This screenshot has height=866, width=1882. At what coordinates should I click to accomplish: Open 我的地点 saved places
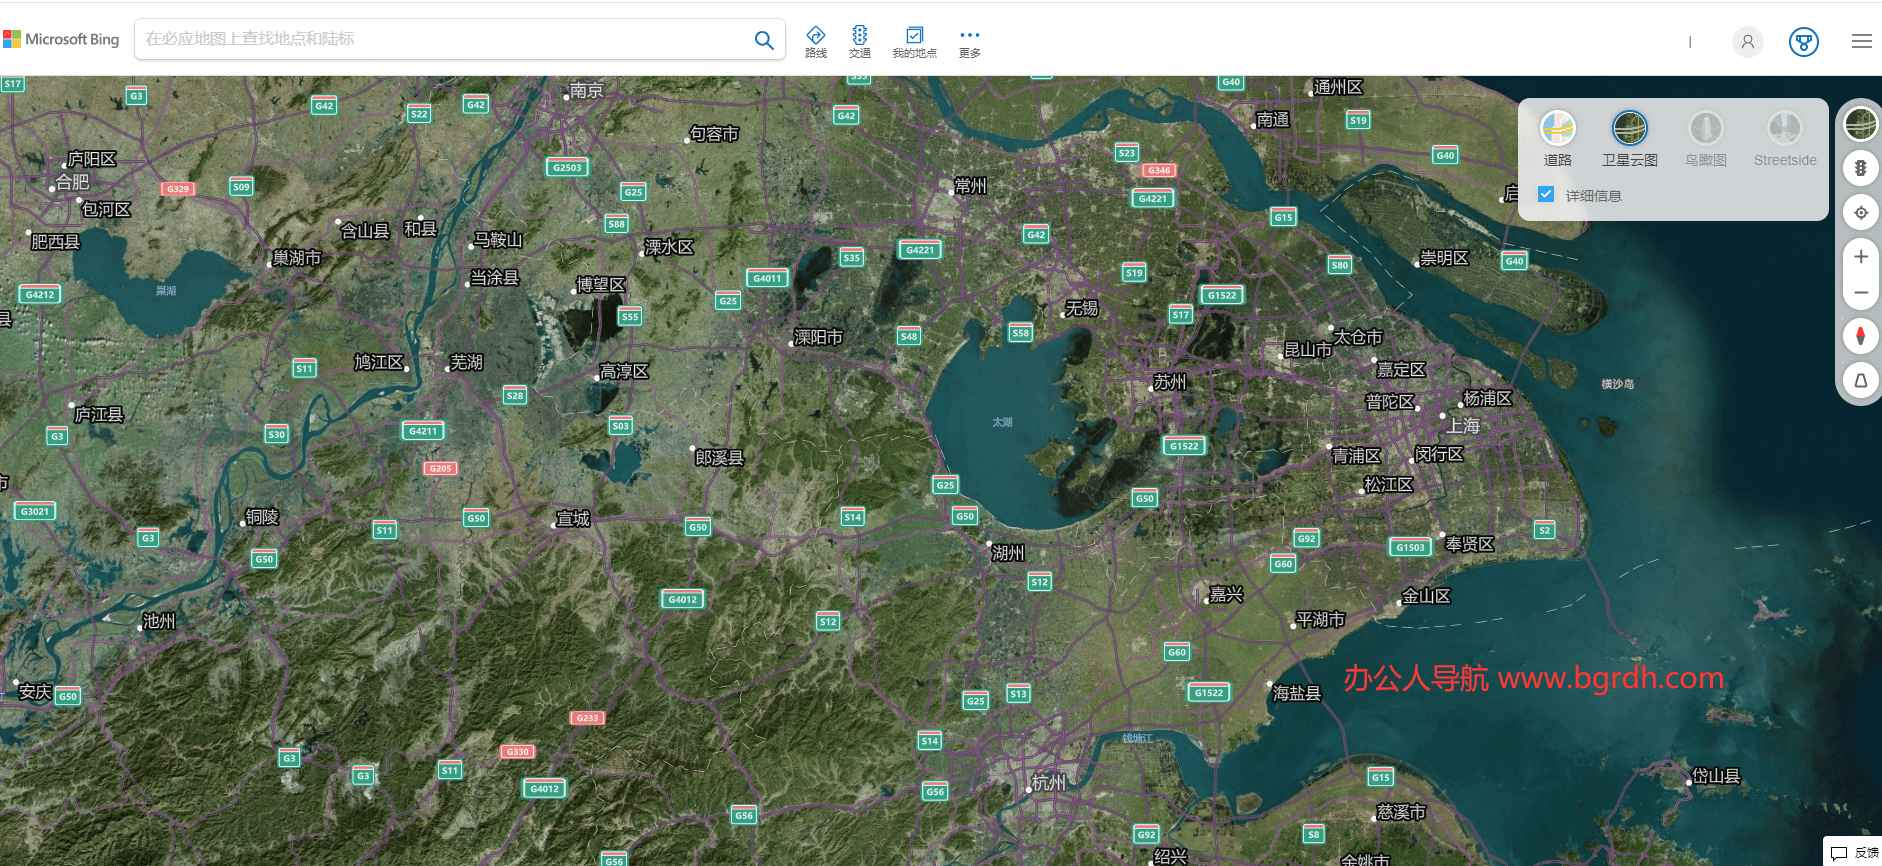[x=914, y=42]
